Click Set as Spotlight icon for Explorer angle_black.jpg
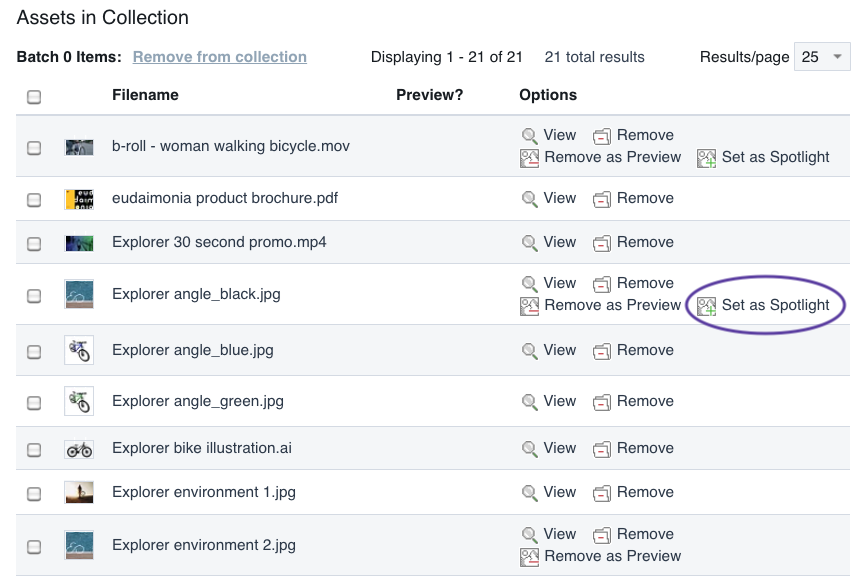 click(x=706, y=306)
